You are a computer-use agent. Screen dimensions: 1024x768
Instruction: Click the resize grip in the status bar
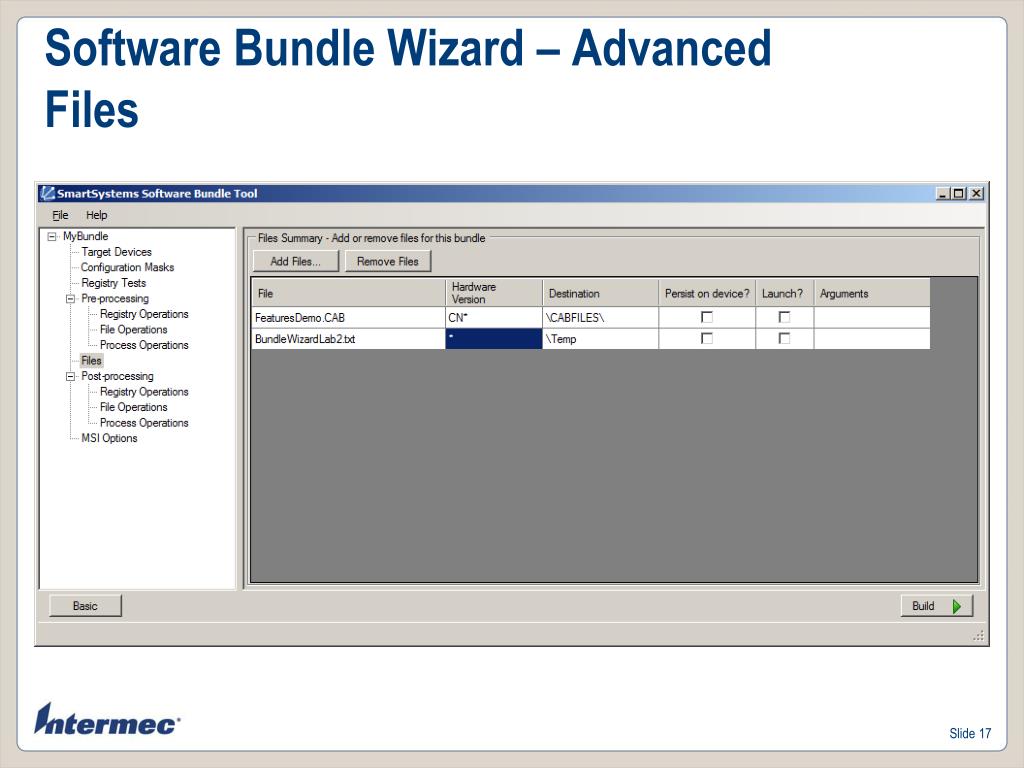click(978, 635)
